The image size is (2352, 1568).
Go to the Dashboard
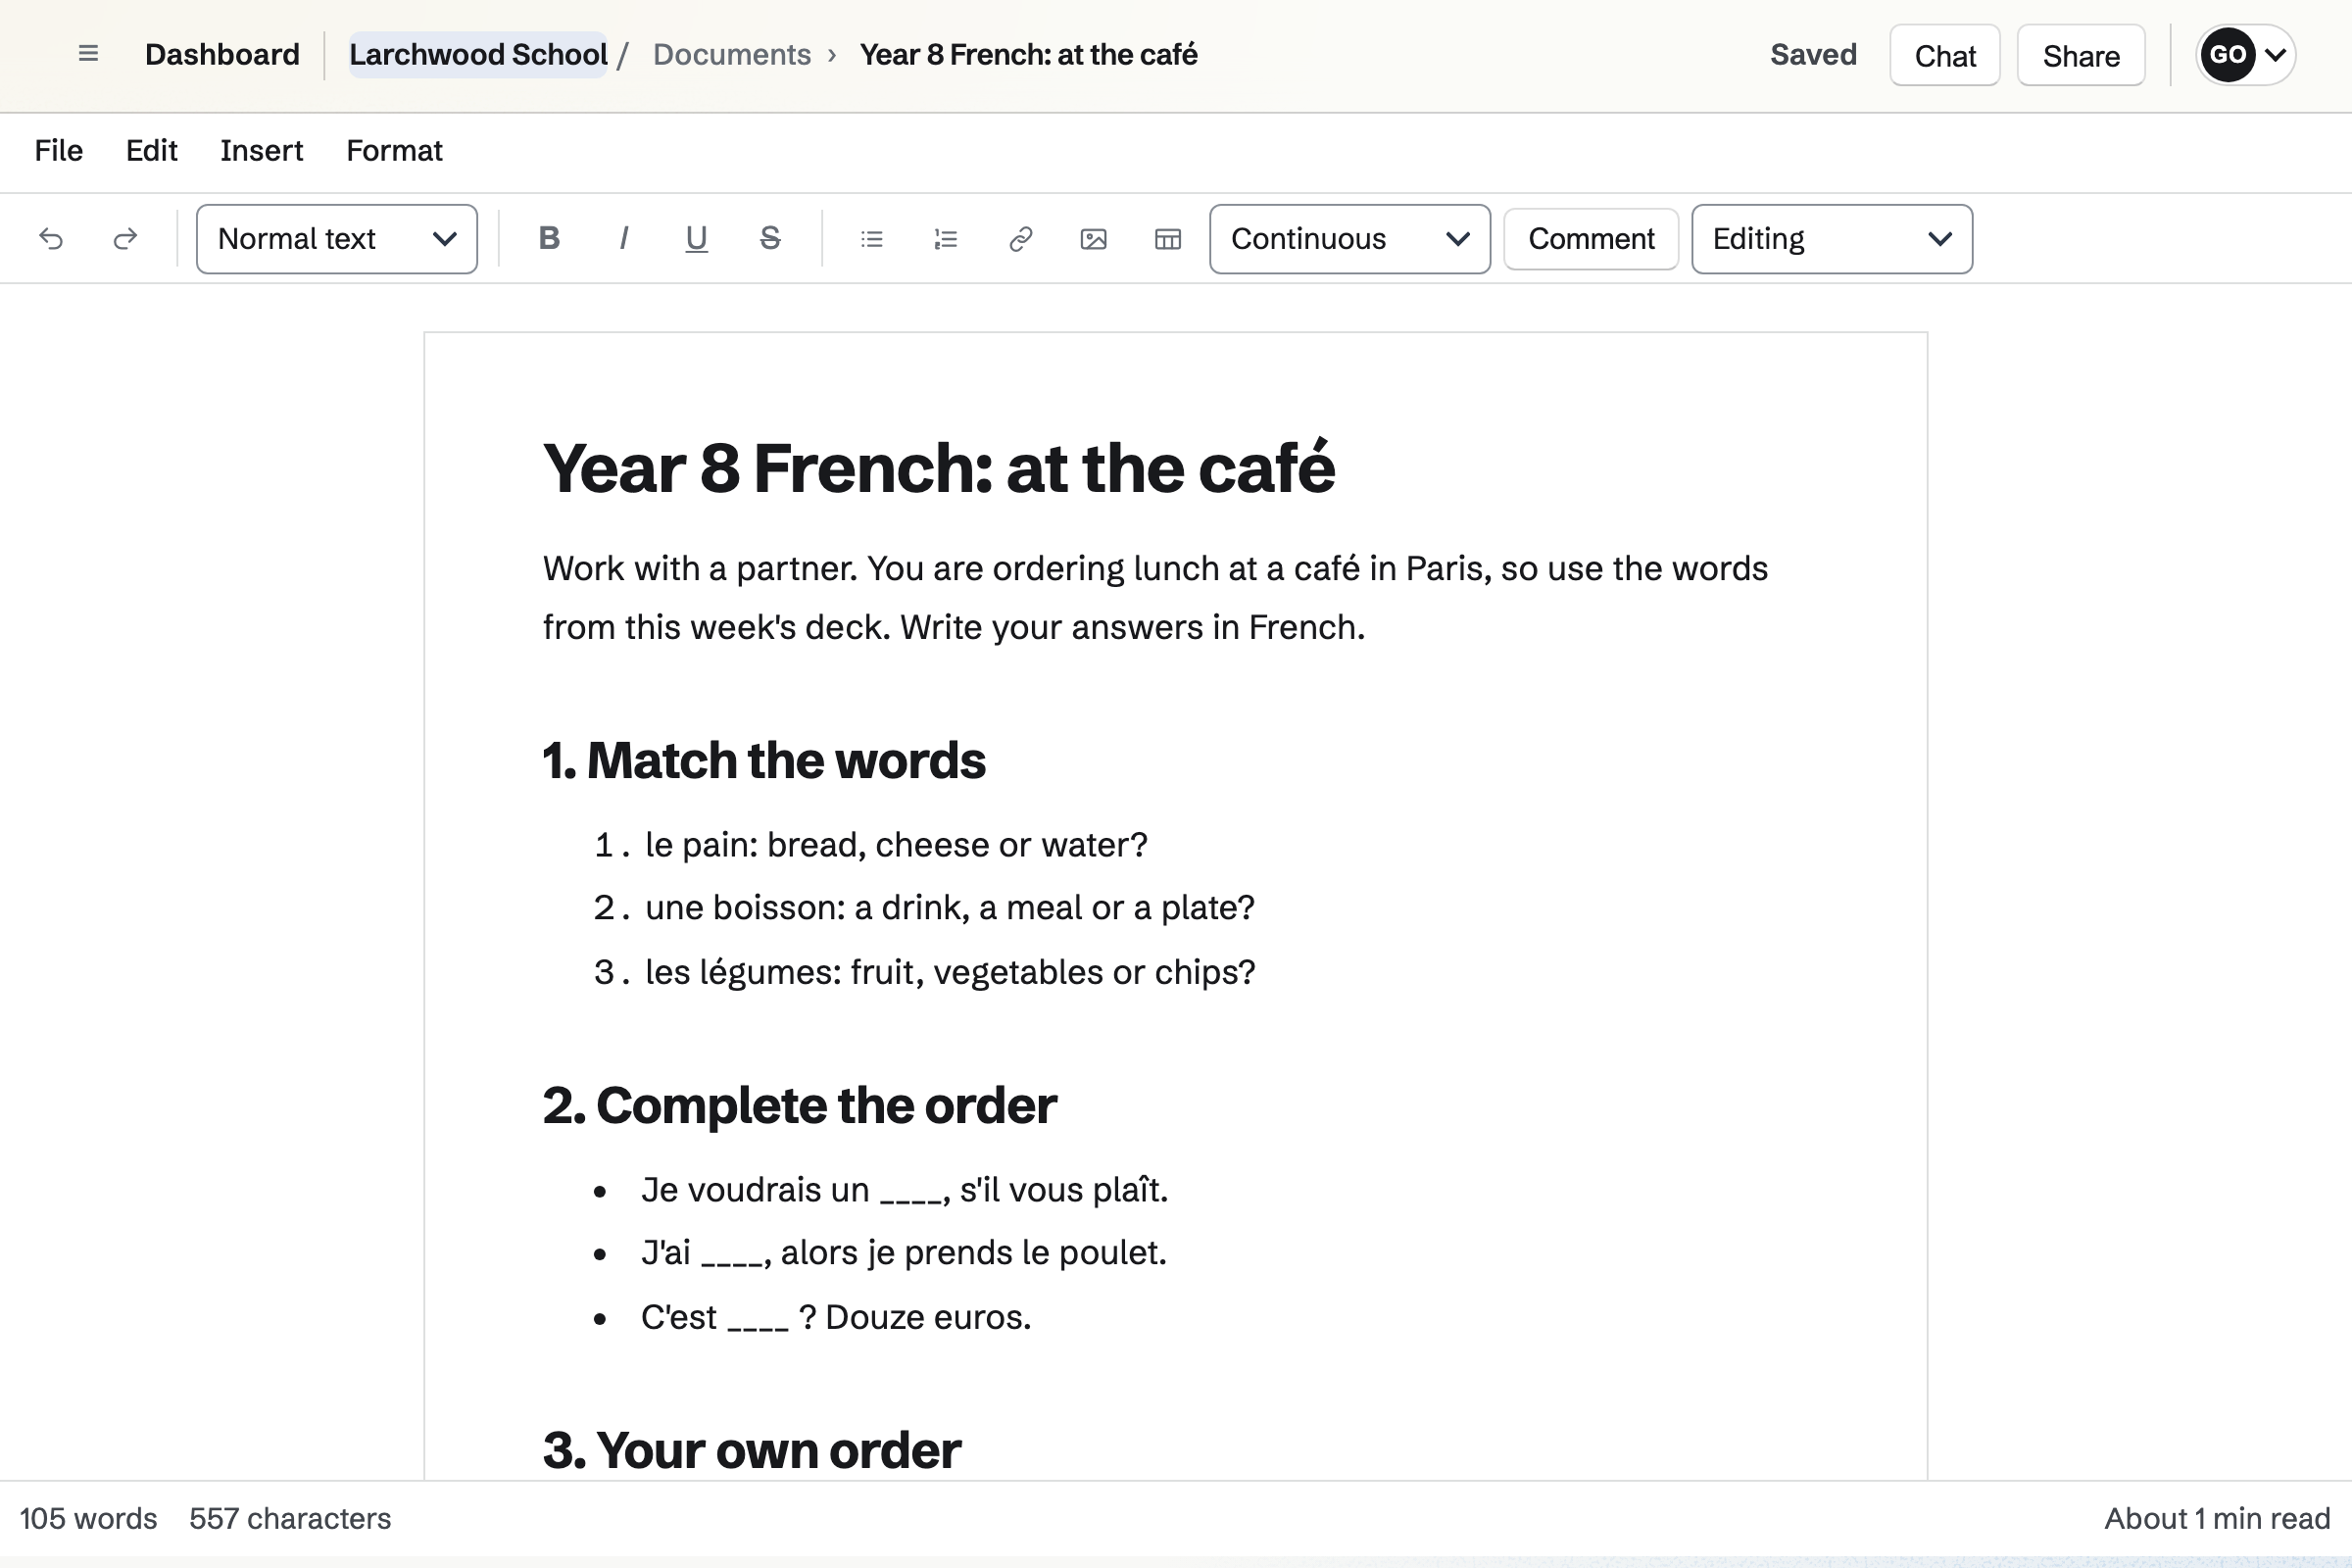(222, 54)
